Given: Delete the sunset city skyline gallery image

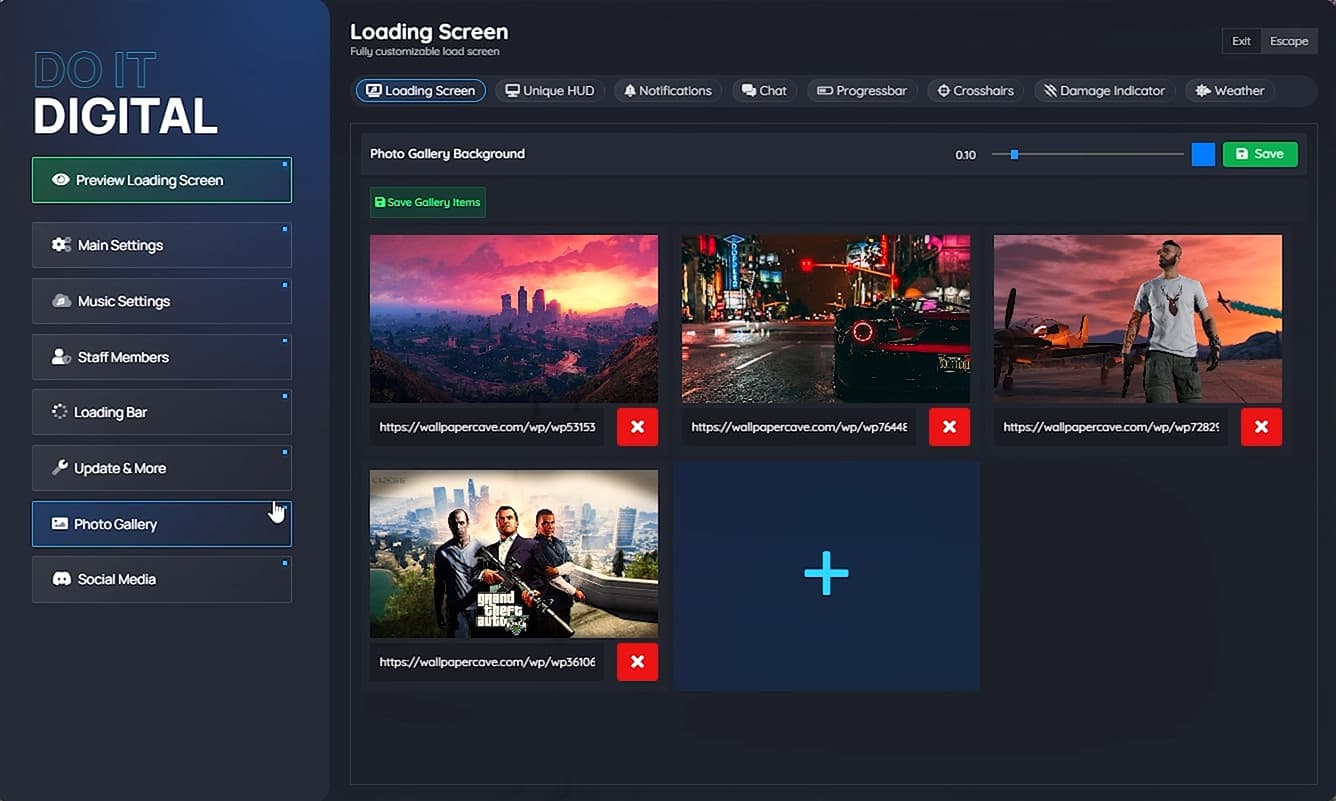Looking at the screenshot, I should tap(637, 427).
